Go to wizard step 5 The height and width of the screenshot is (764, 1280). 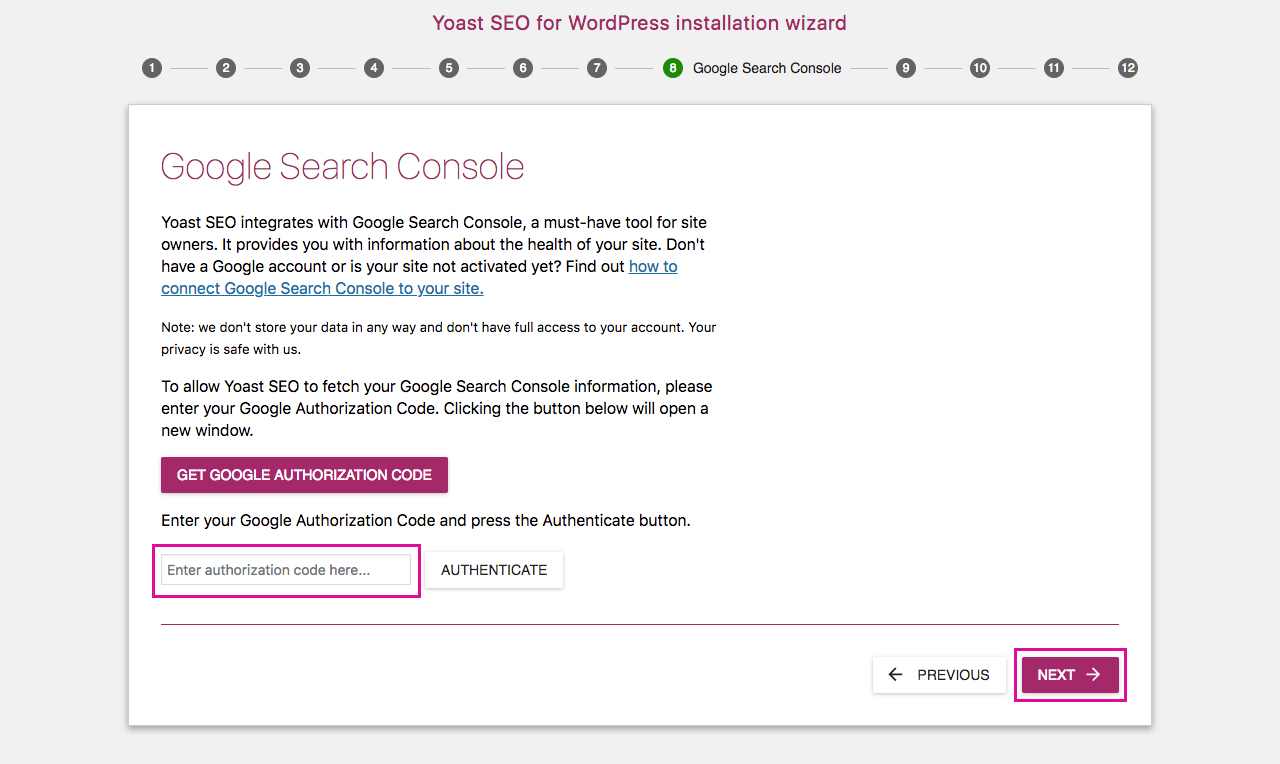click(449, 68)
